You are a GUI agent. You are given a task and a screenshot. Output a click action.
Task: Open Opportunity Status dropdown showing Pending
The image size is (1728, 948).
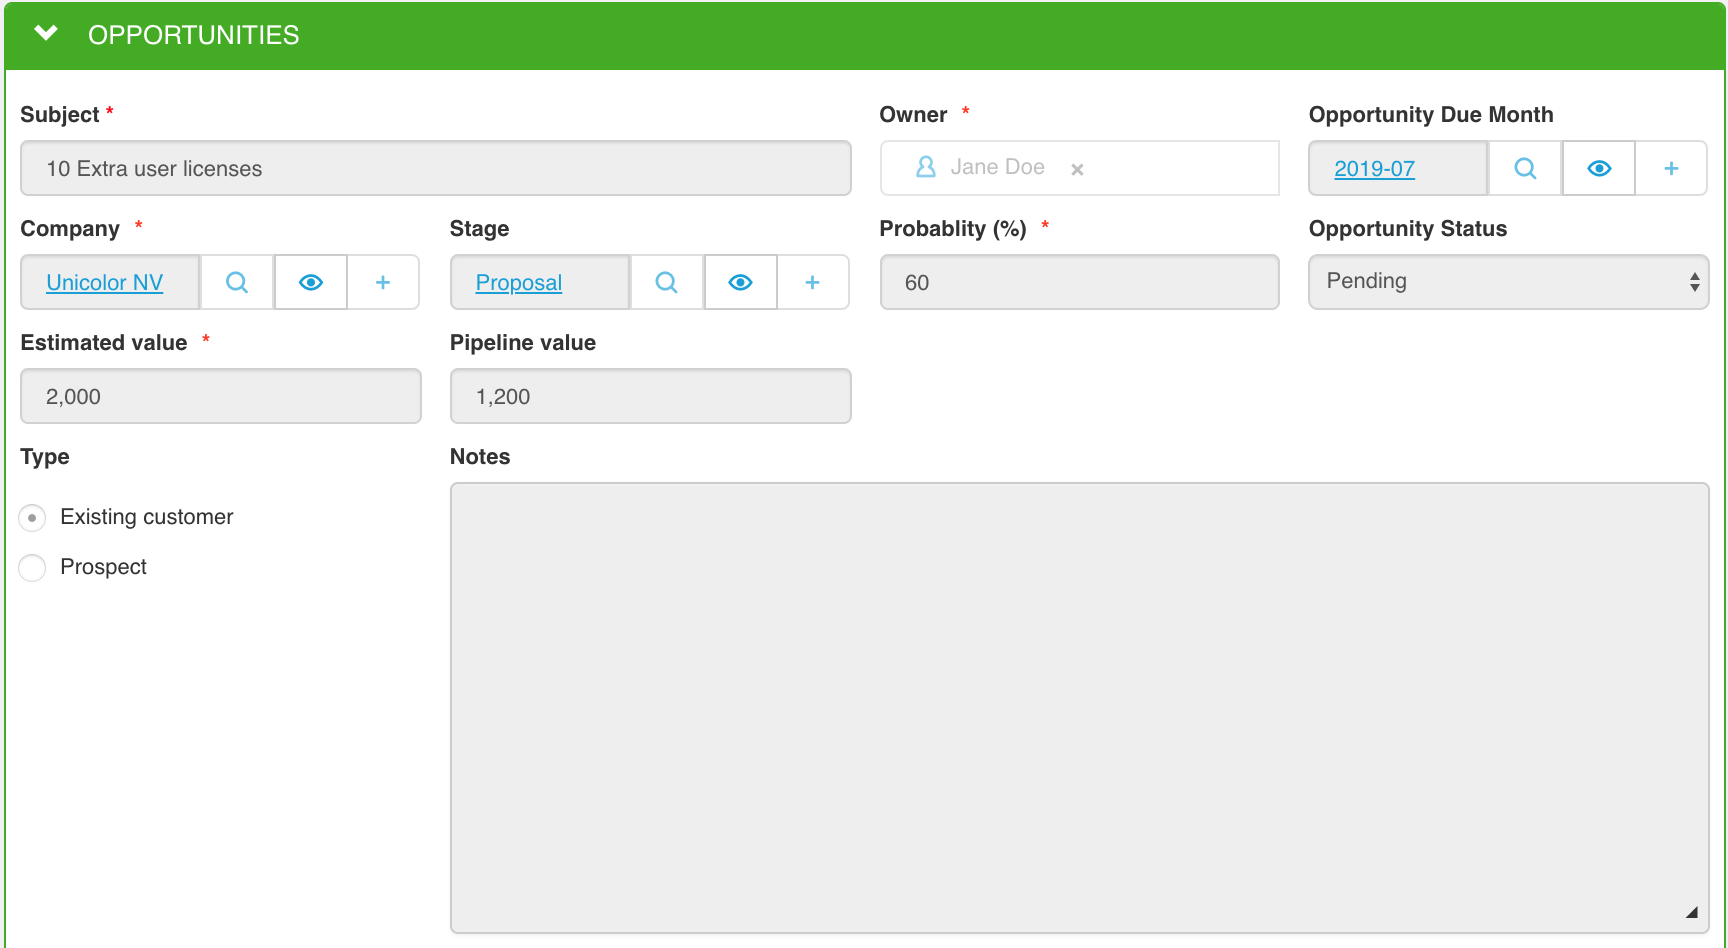pos(1509,282)
